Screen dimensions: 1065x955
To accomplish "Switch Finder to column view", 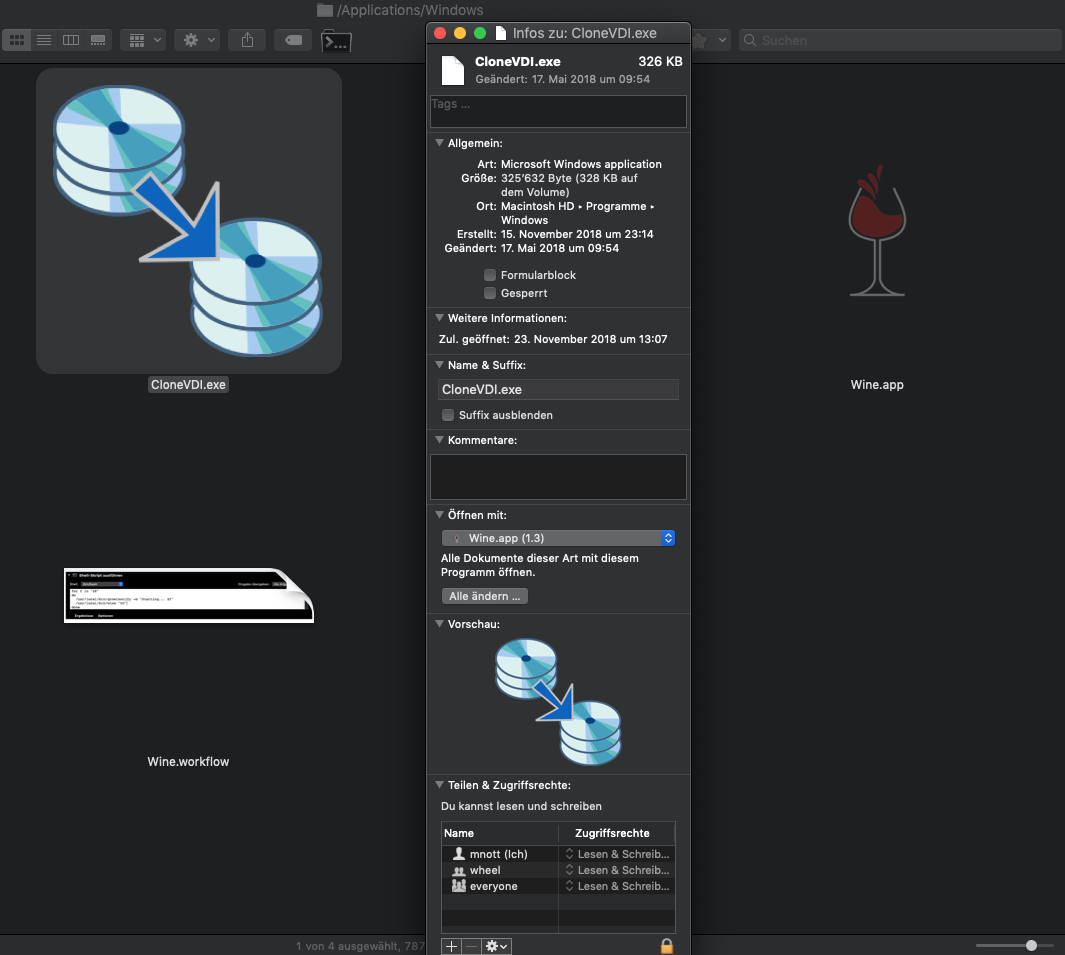I will pos(71,40).
